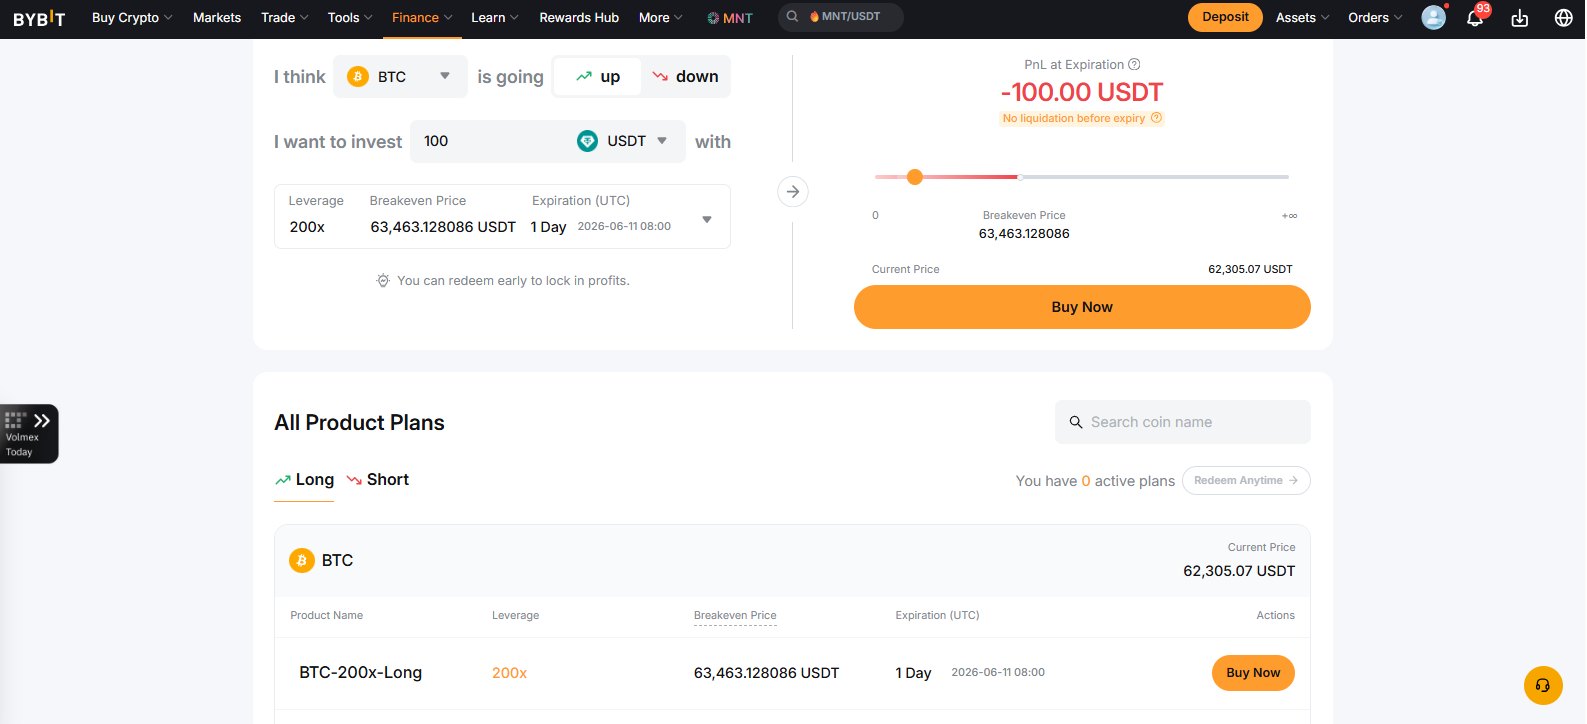Click the download app icon

pos(1519,18)
